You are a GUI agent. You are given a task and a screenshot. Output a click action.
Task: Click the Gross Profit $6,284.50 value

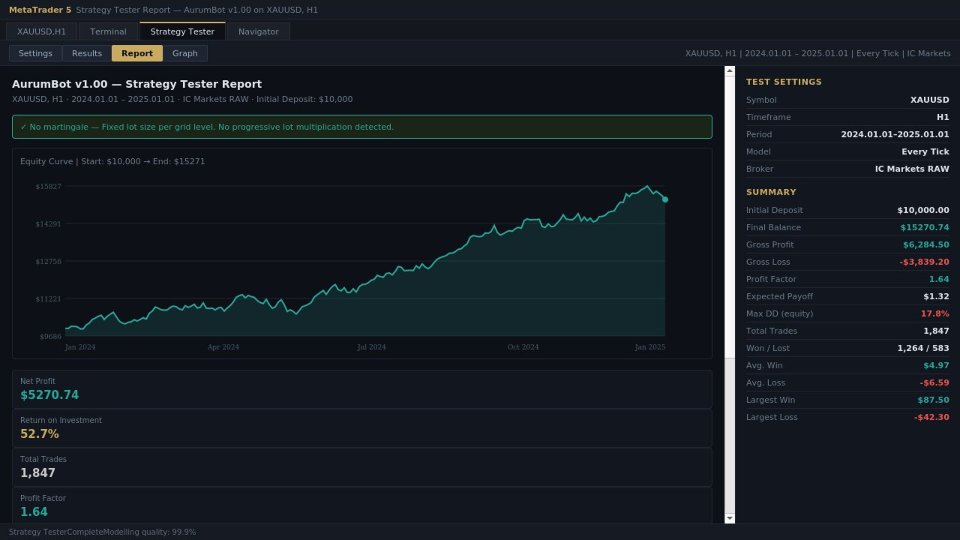[926, 244]
